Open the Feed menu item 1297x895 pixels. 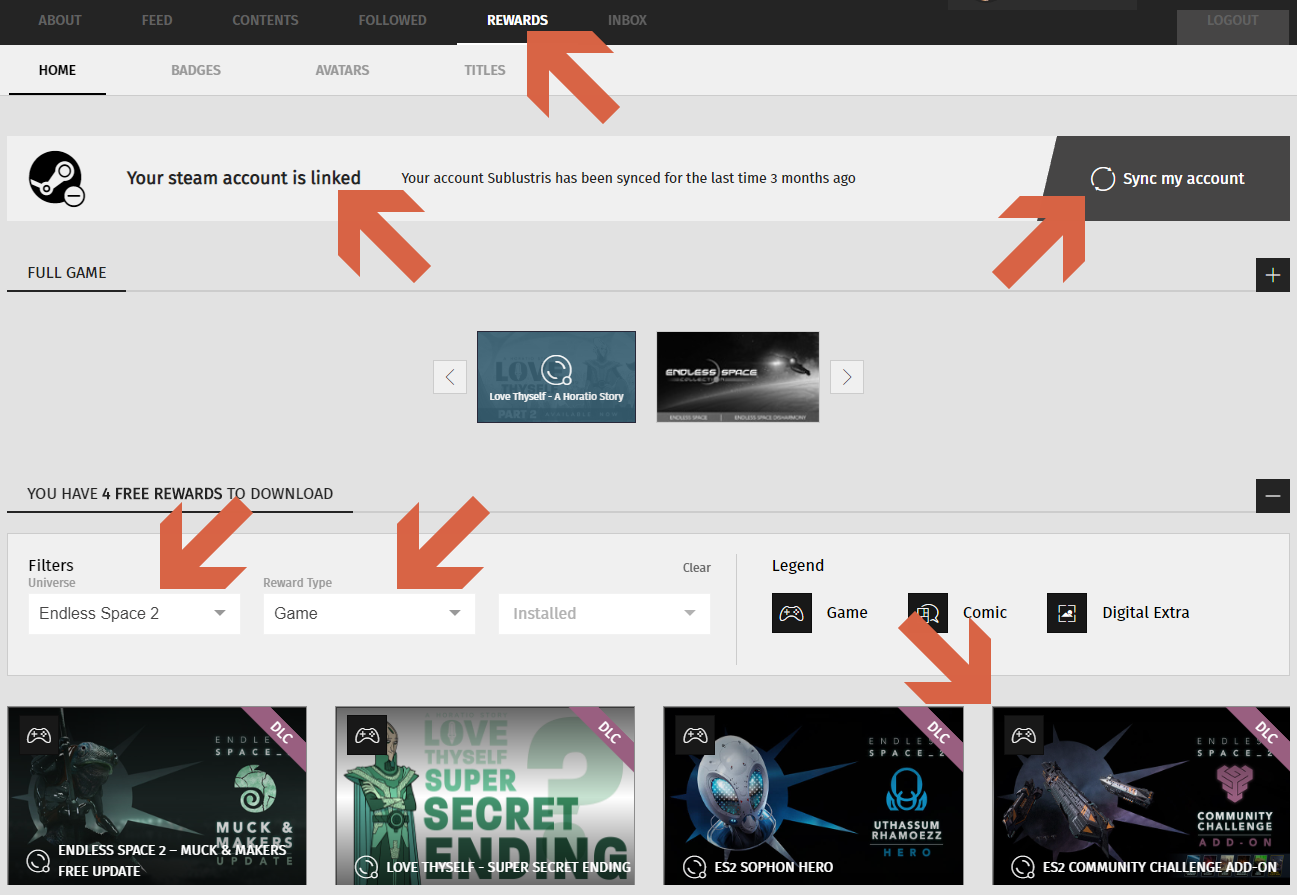pyautogui.click(x=157, y=20)
